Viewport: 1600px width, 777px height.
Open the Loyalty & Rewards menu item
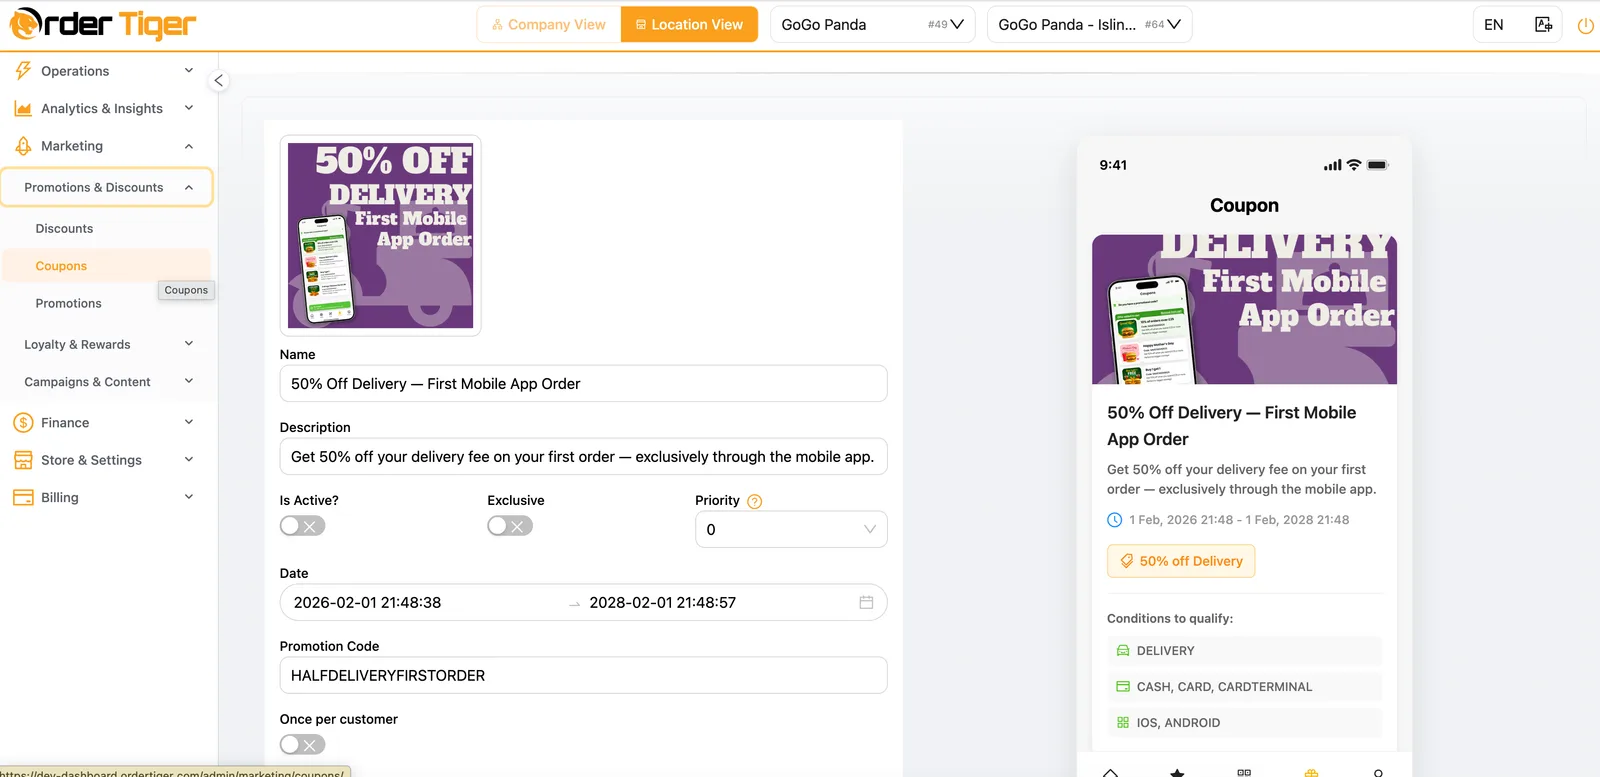(77, 345)
